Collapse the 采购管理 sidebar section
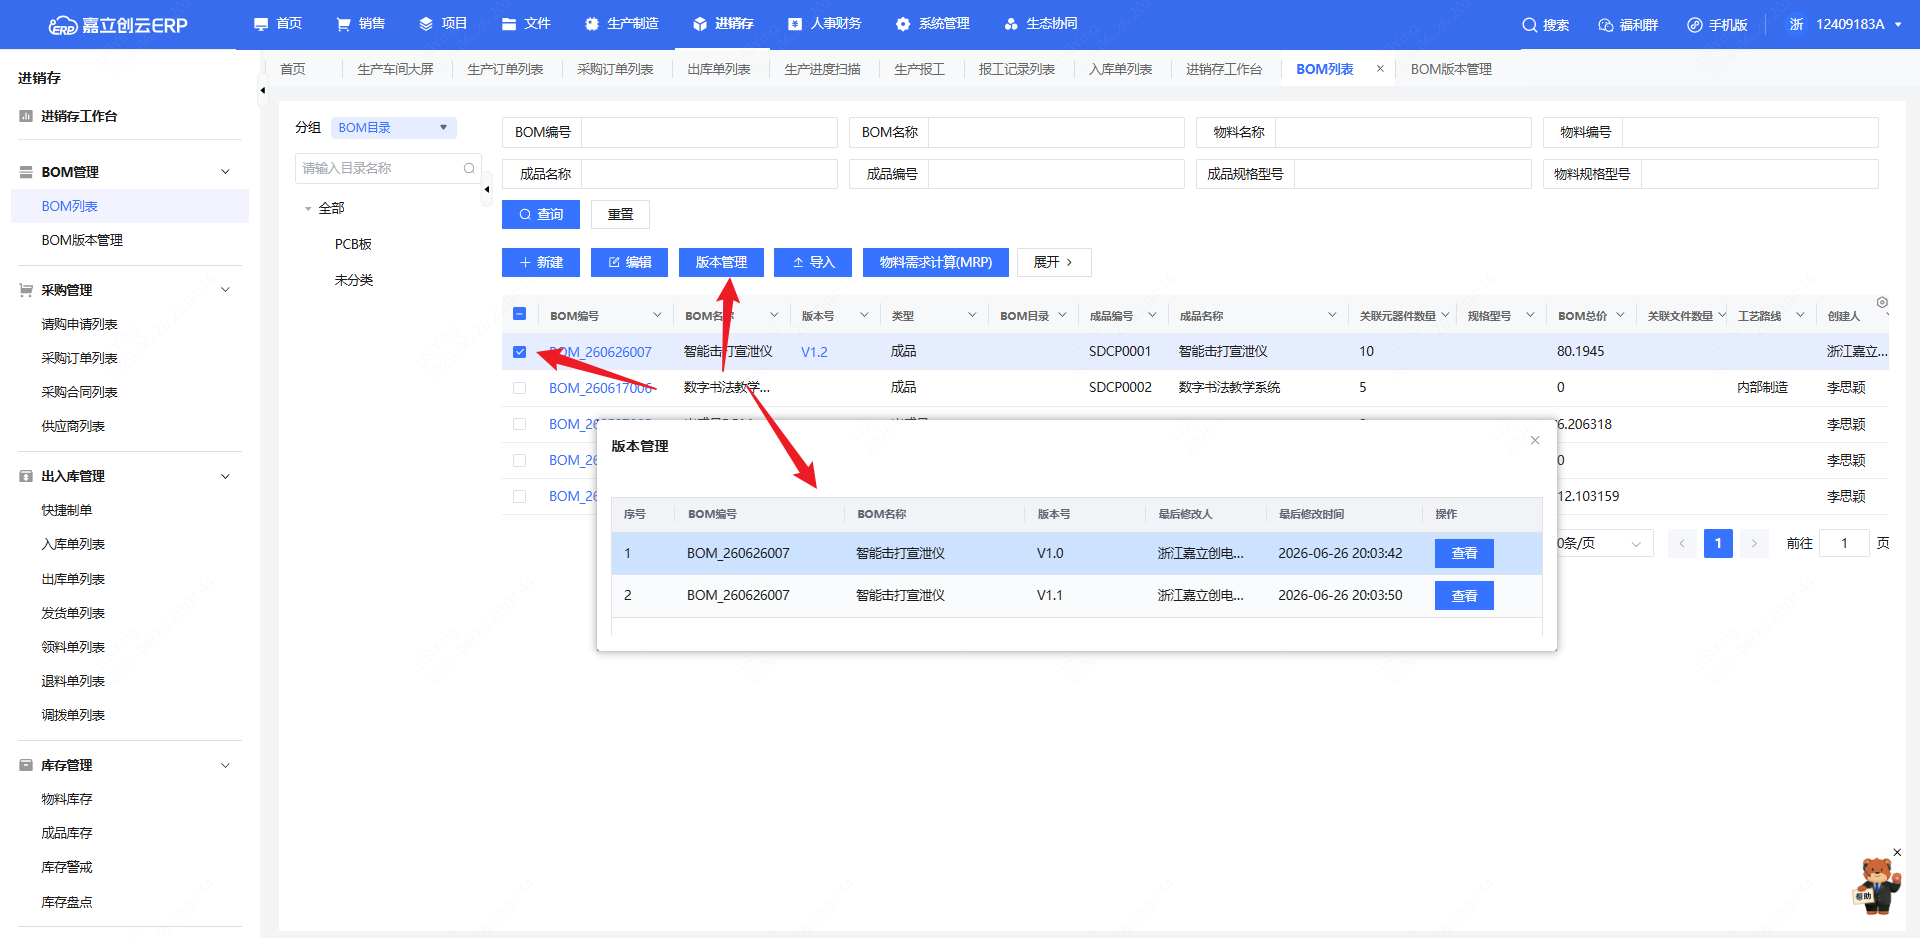 pos(225,290)
